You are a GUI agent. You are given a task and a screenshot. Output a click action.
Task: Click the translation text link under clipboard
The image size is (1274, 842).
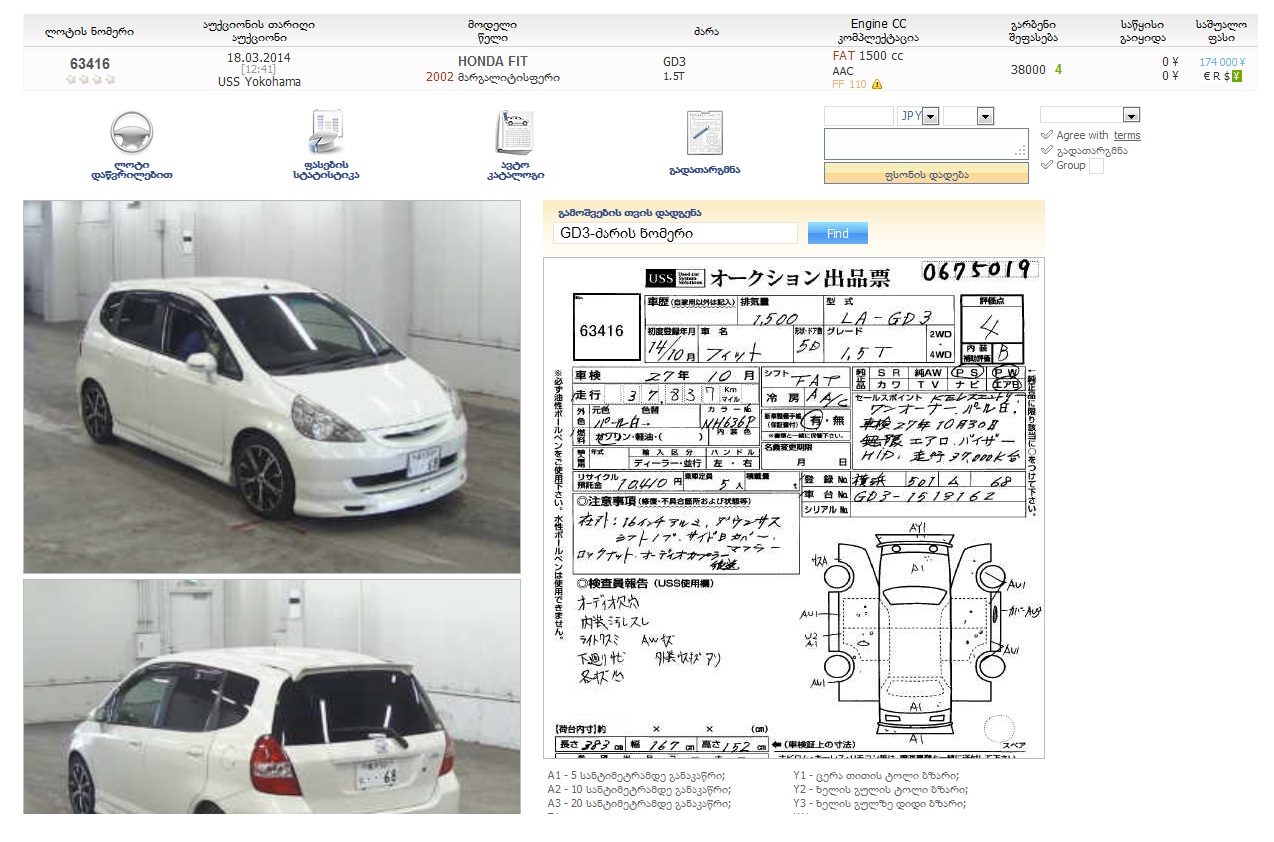pos(705,170)
